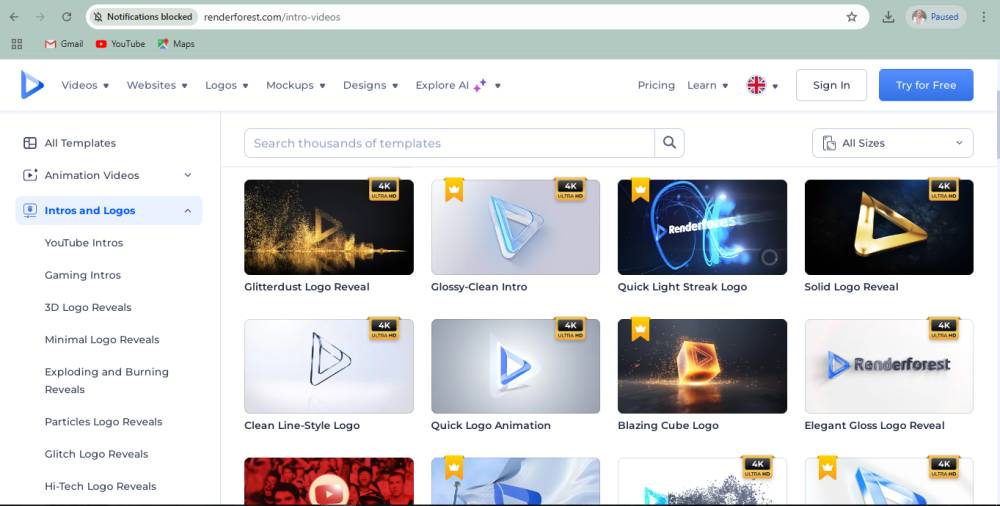This screenshot has height=506, width=1000.
Task: Click the UK flag language icon
Action: [x=756, y=85]
